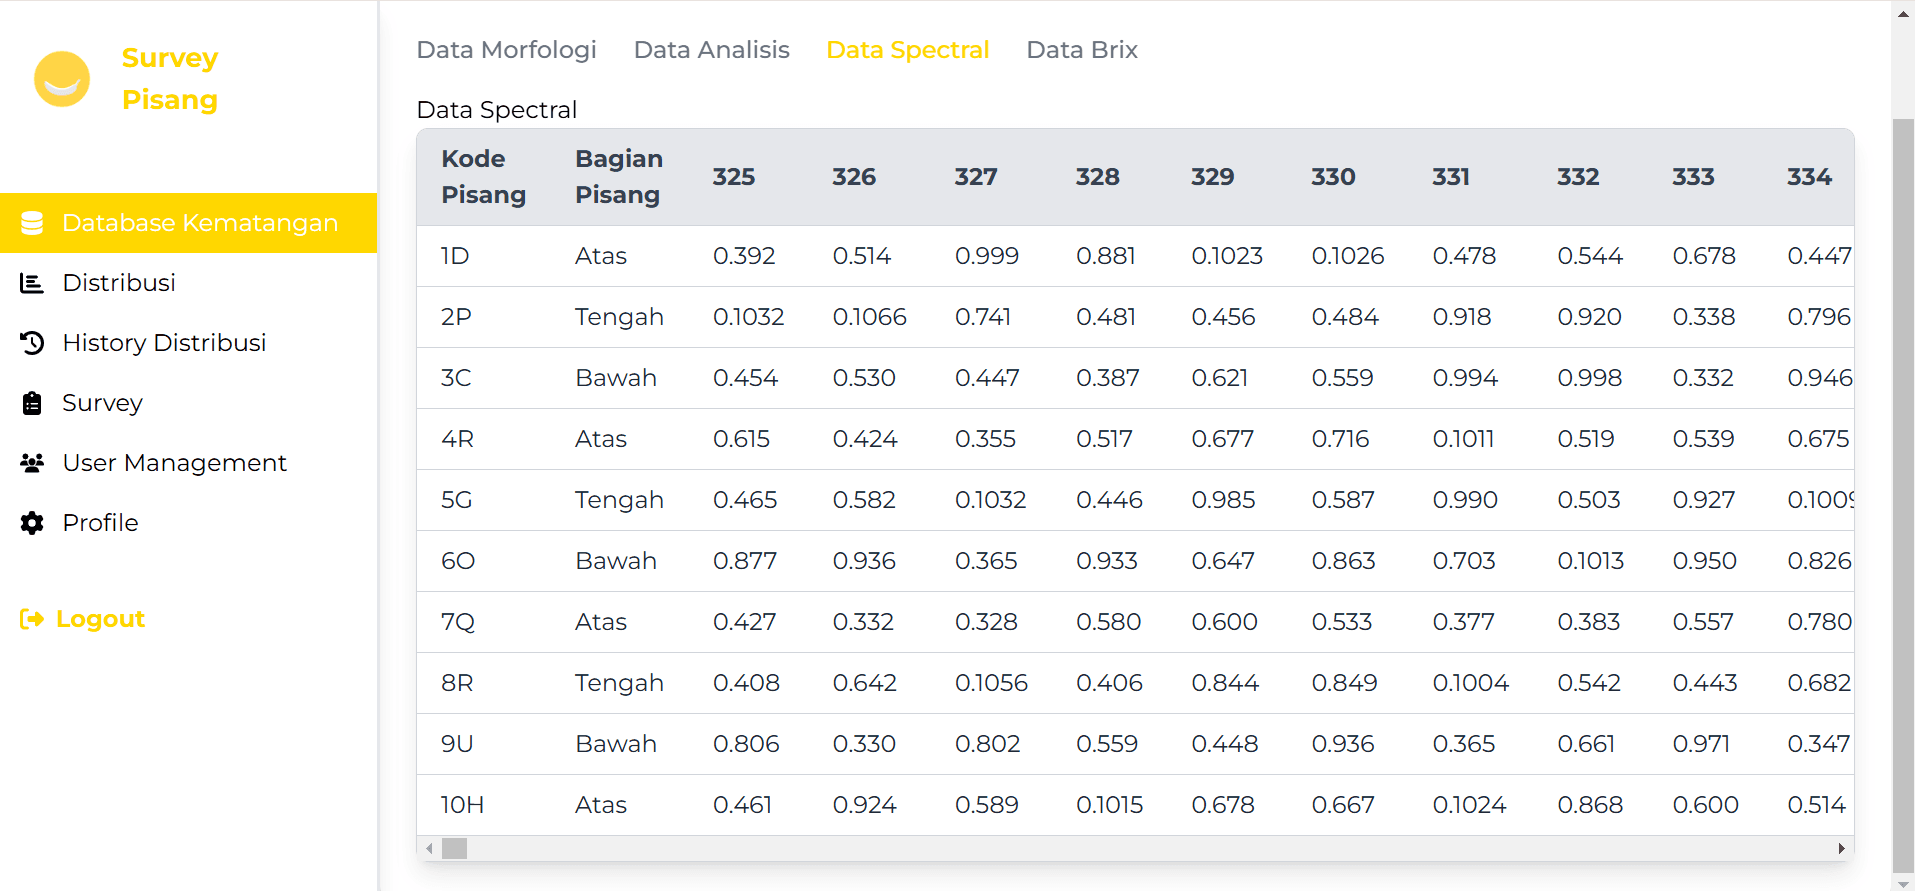Click the Profile gear icon
The width and height of the screenshot is (1915, 891).
[32, 523]
